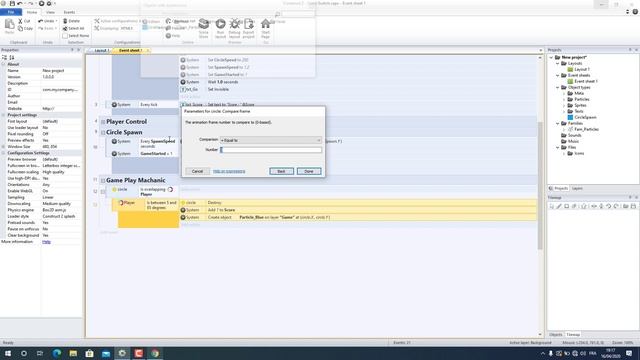Open Microsoft Edge from taskbar
The image size is (640, 360).
(57, 353)
